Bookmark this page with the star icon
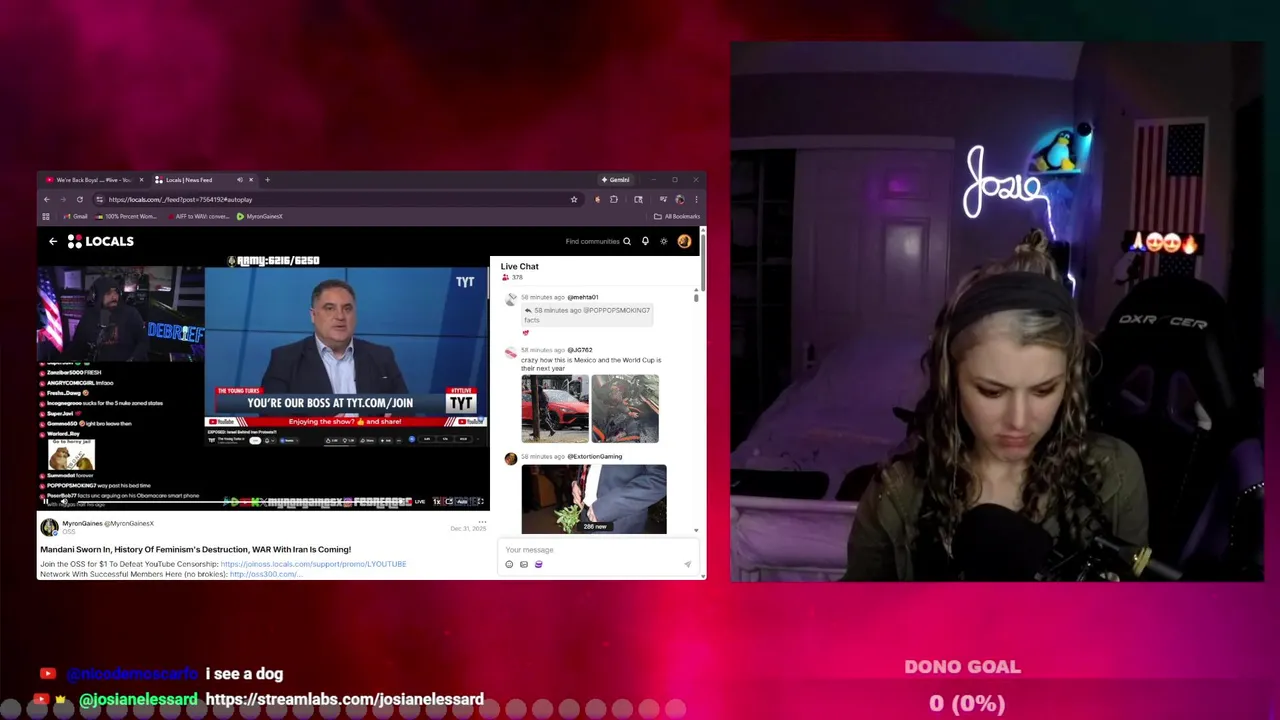 [x=574, y=199]
